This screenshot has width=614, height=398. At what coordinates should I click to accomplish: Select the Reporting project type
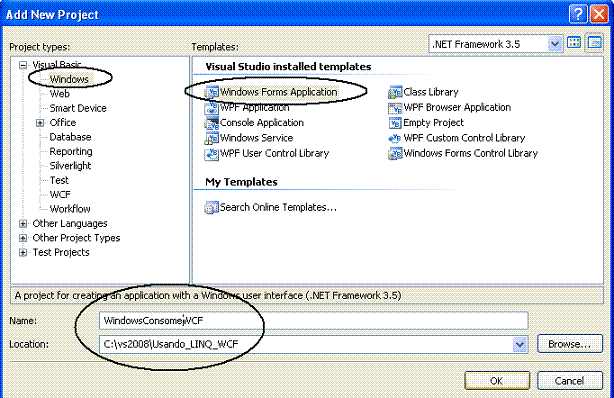pyautogui.click(x=71, y=152)
